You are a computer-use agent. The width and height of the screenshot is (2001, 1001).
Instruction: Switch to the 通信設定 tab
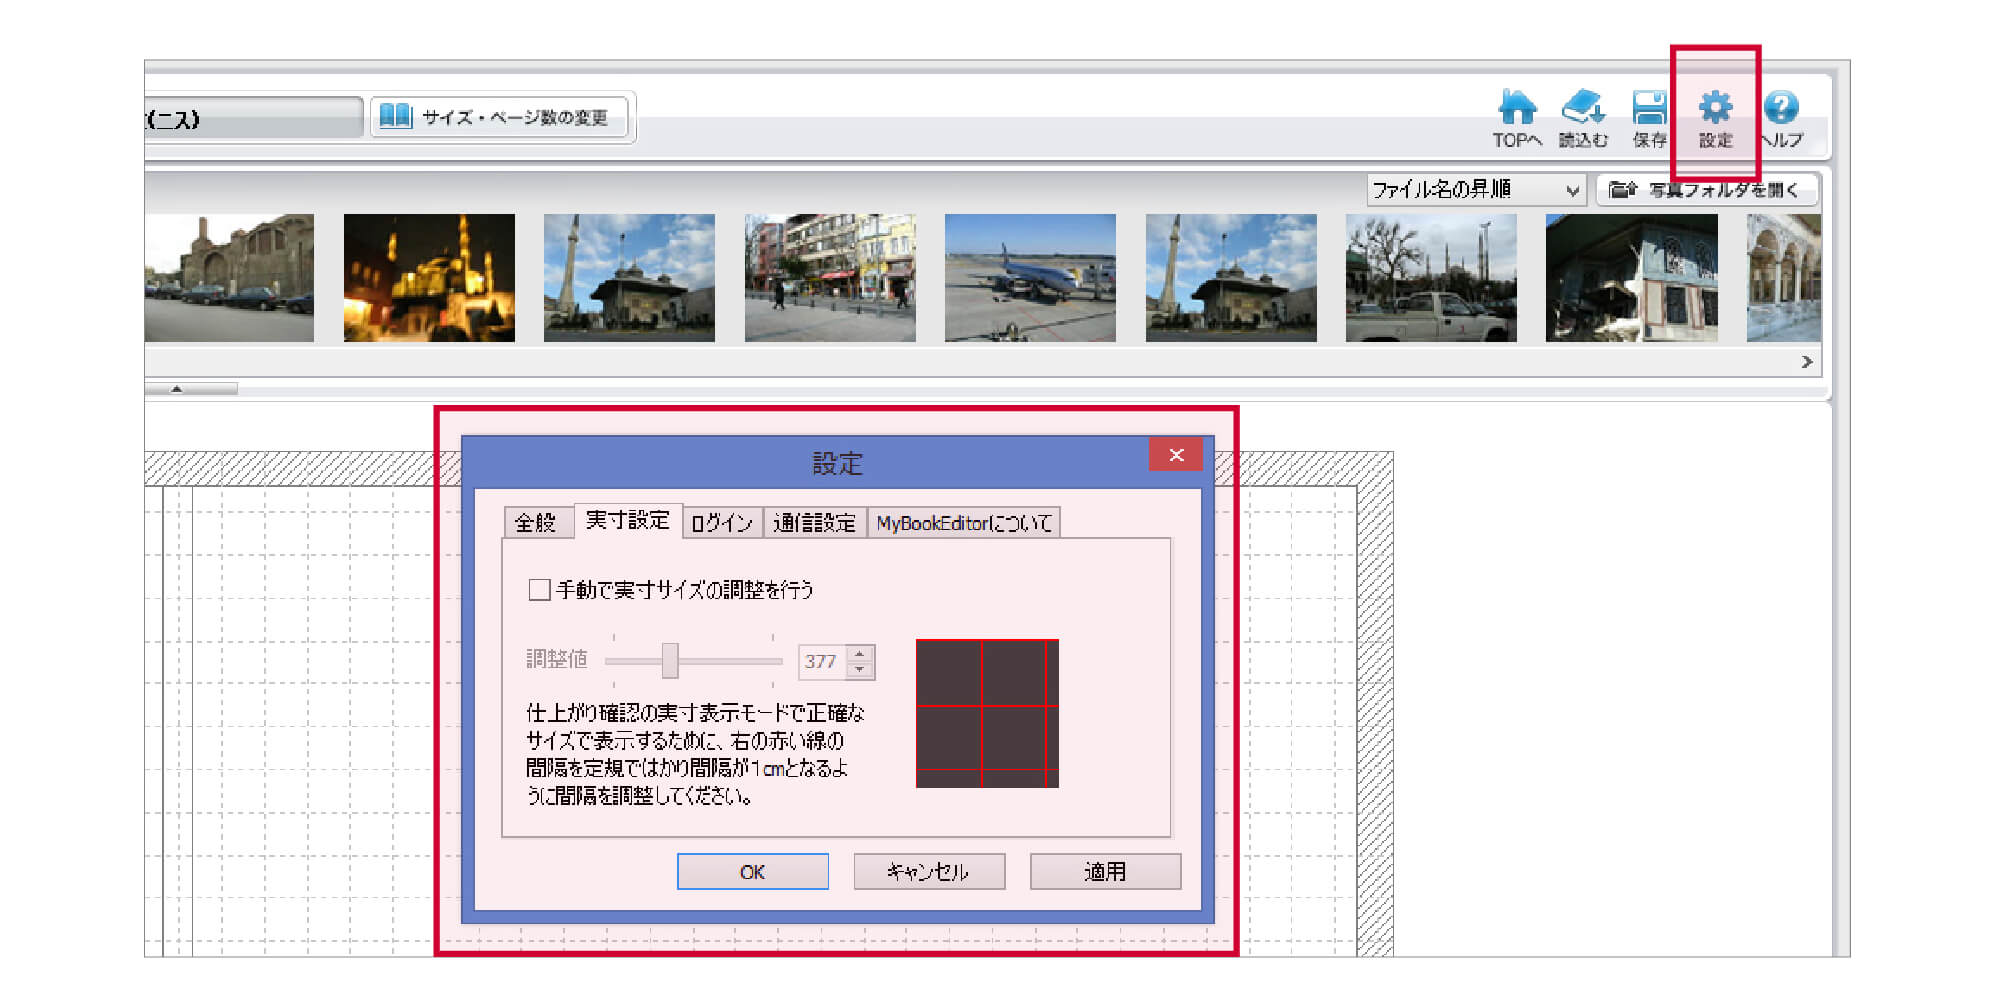815,522
